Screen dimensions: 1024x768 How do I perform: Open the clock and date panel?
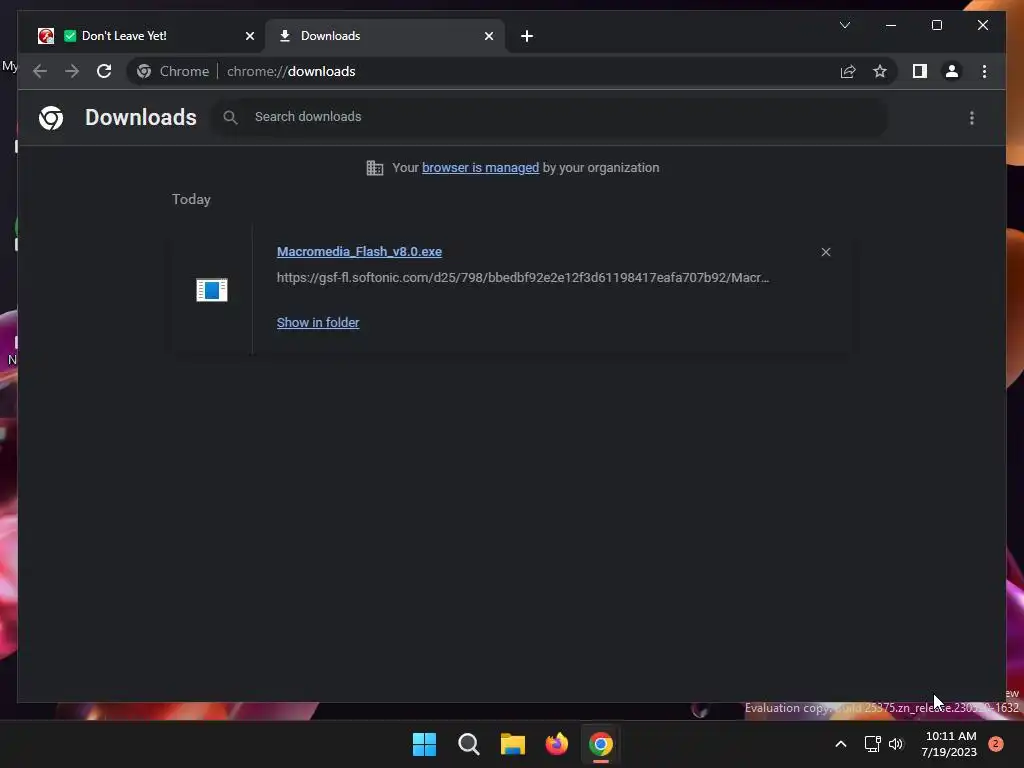pyautogui.click(x=950, y=744)
